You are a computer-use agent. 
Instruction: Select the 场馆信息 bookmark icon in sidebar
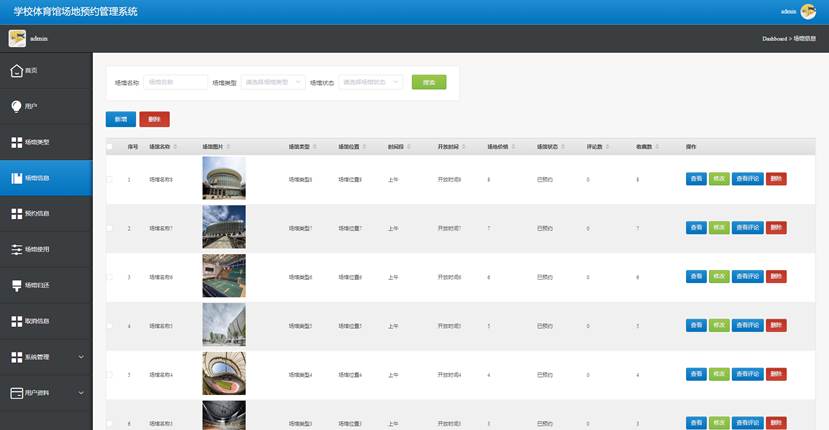17,178
